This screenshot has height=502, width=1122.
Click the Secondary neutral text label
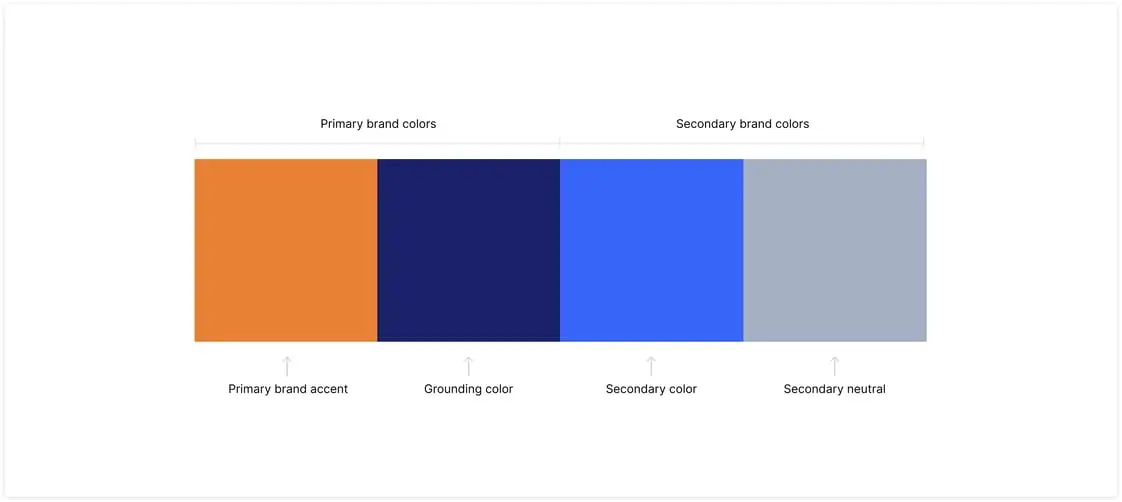click(834, 389)
